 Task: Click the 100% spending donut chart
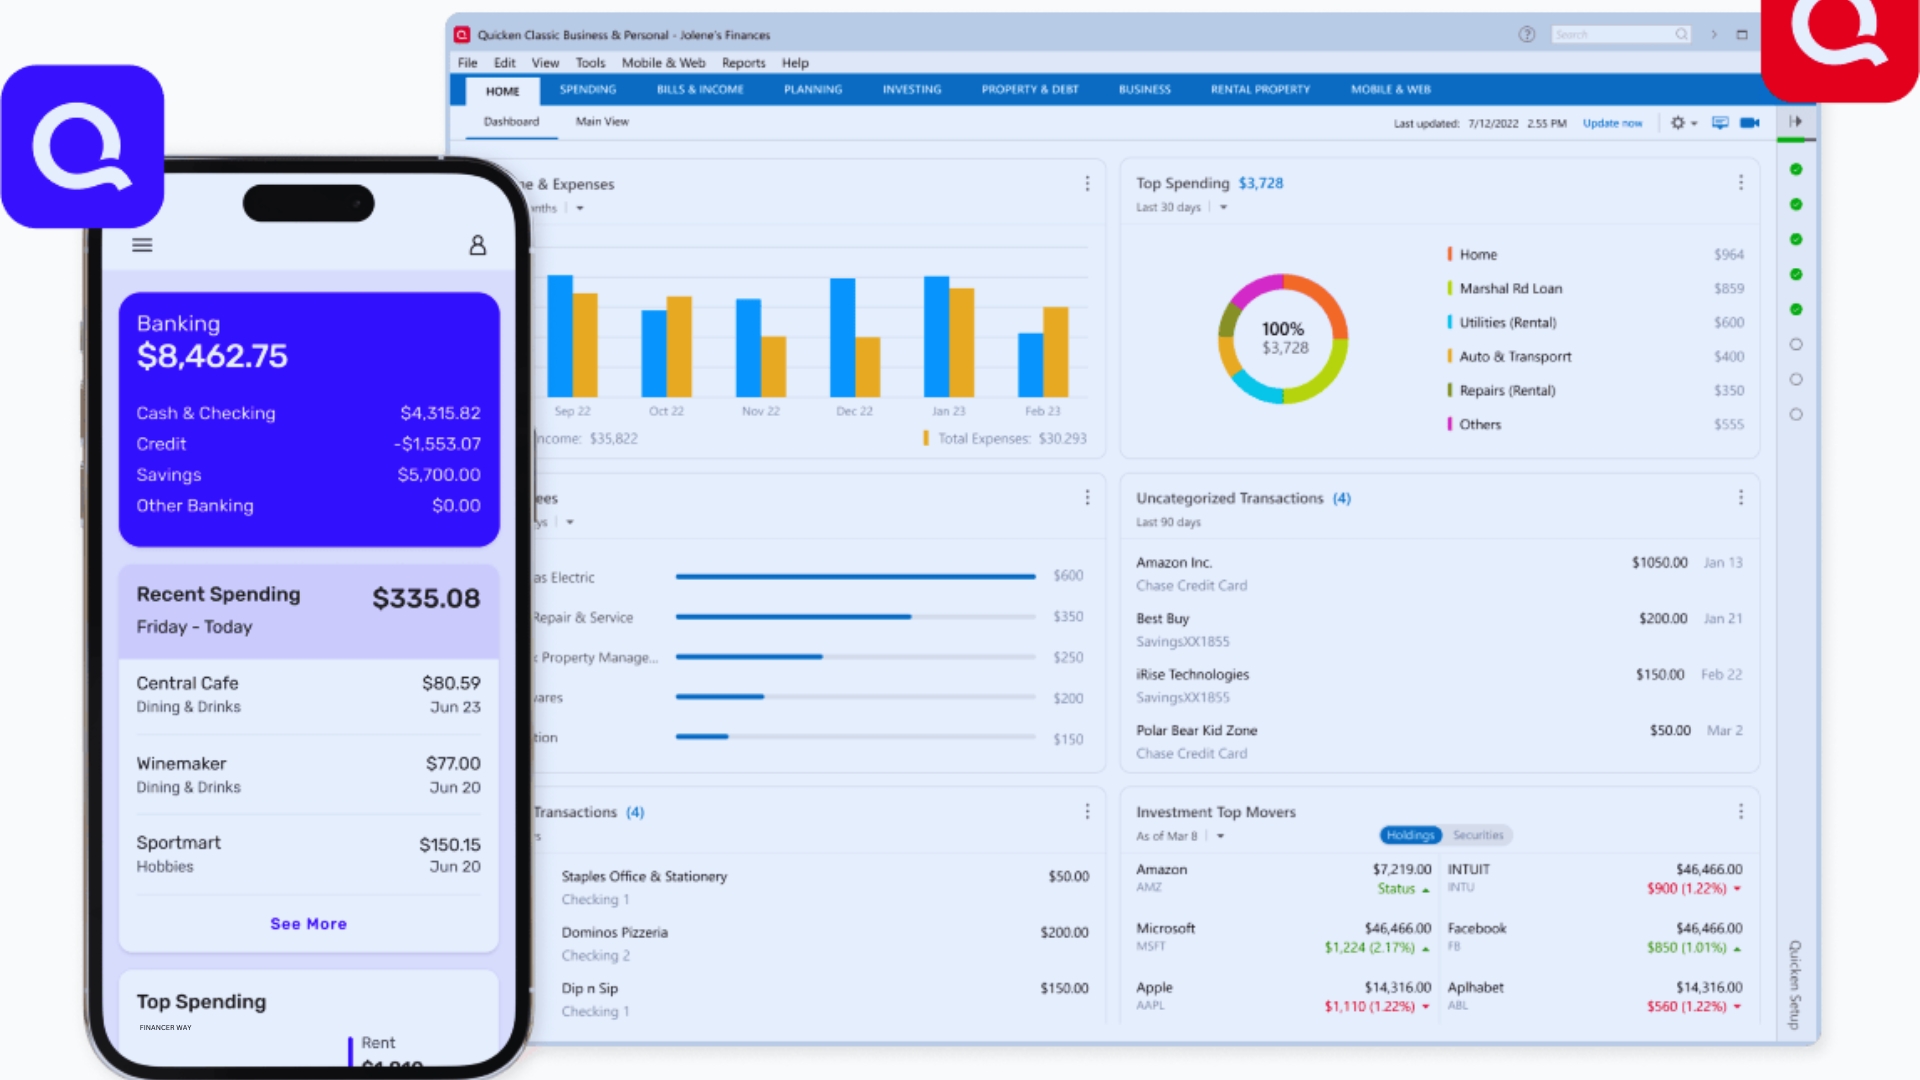coord(1283,339)
